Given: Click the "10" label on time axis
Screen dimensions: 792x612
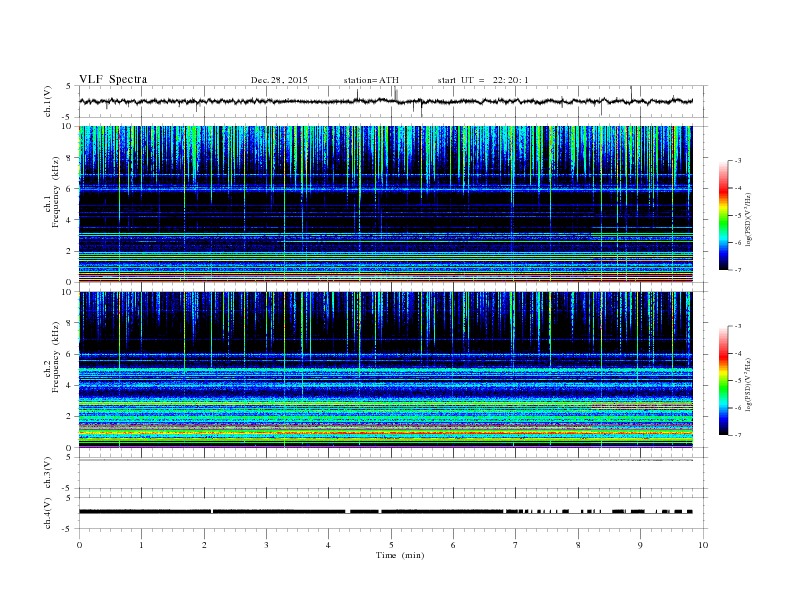Looking at the screenshot, I should pyautogui.click(x=703, y=545).
